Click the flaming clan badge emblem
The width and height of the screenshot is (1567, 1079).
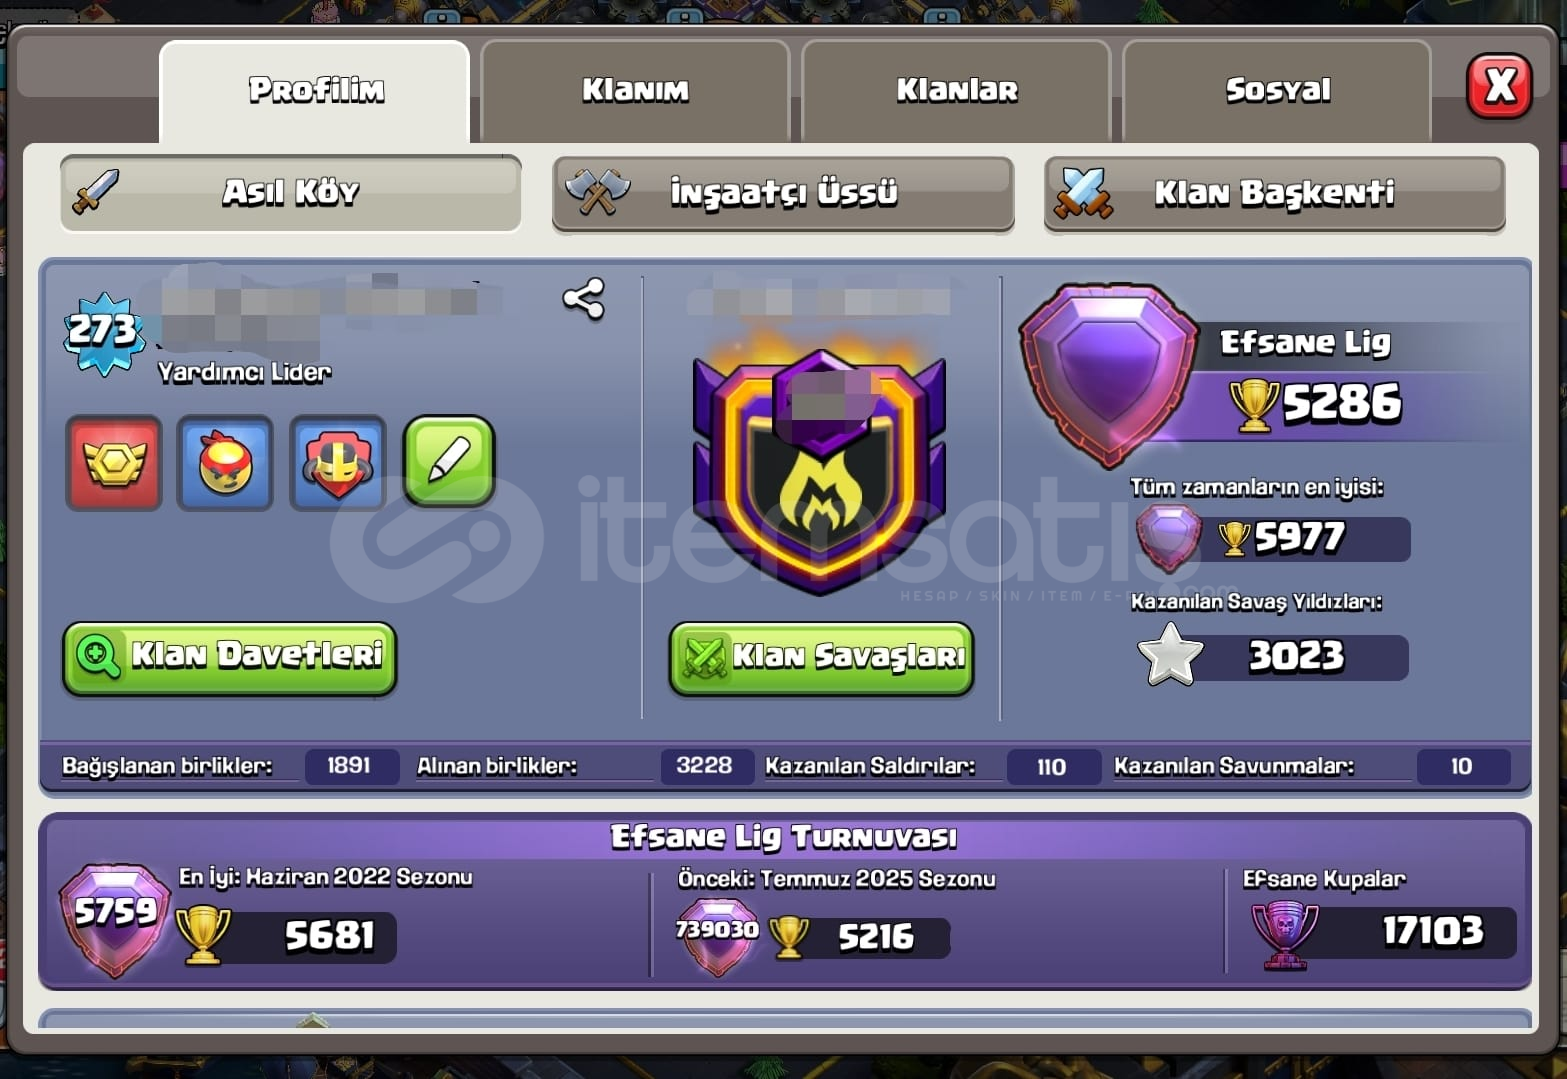click(x=820, y=467)
